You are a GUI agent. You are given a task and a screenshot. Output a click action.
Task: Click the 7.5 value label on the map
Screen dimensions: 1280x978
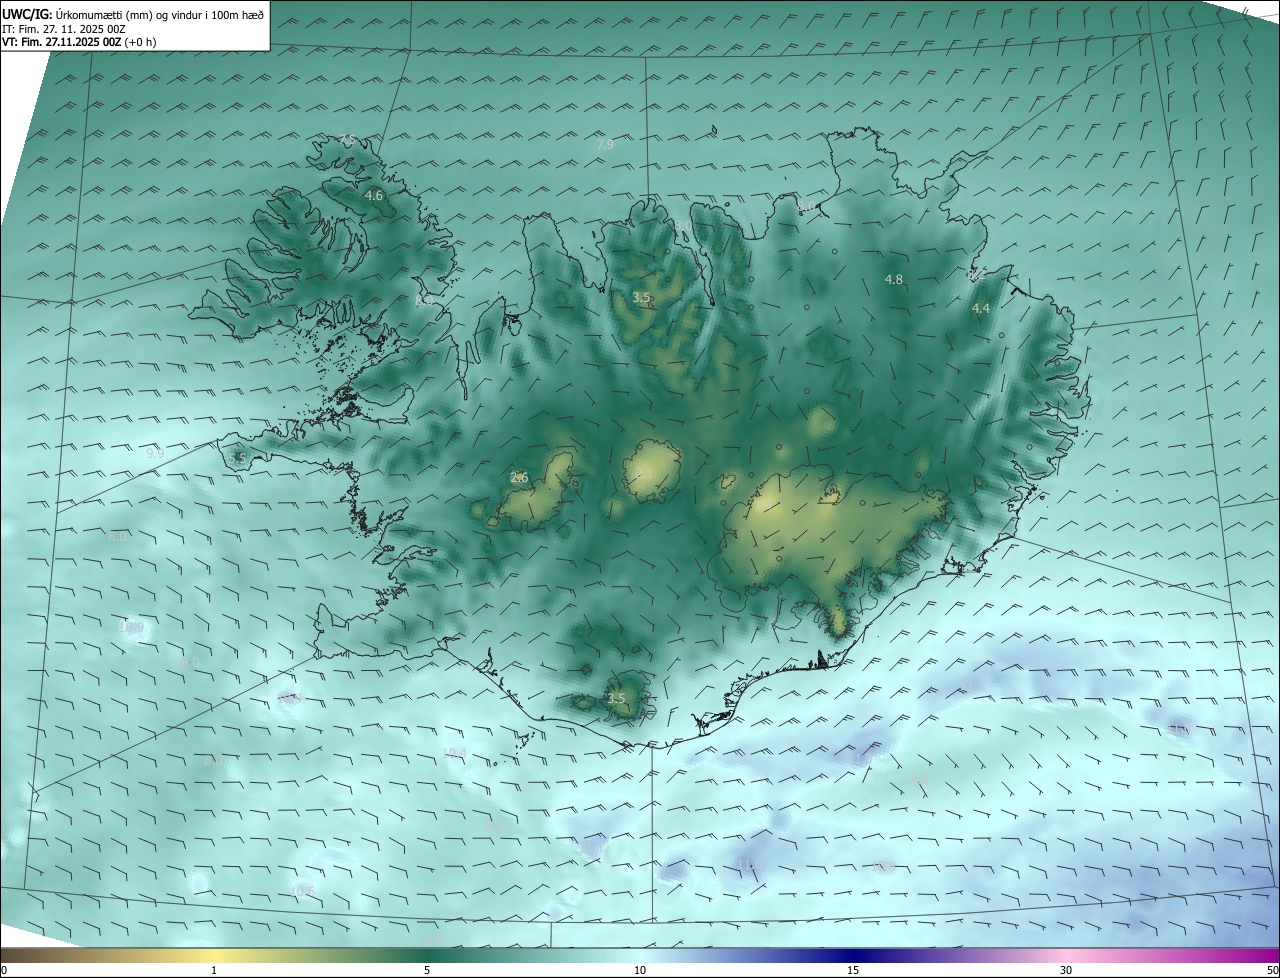348,139
